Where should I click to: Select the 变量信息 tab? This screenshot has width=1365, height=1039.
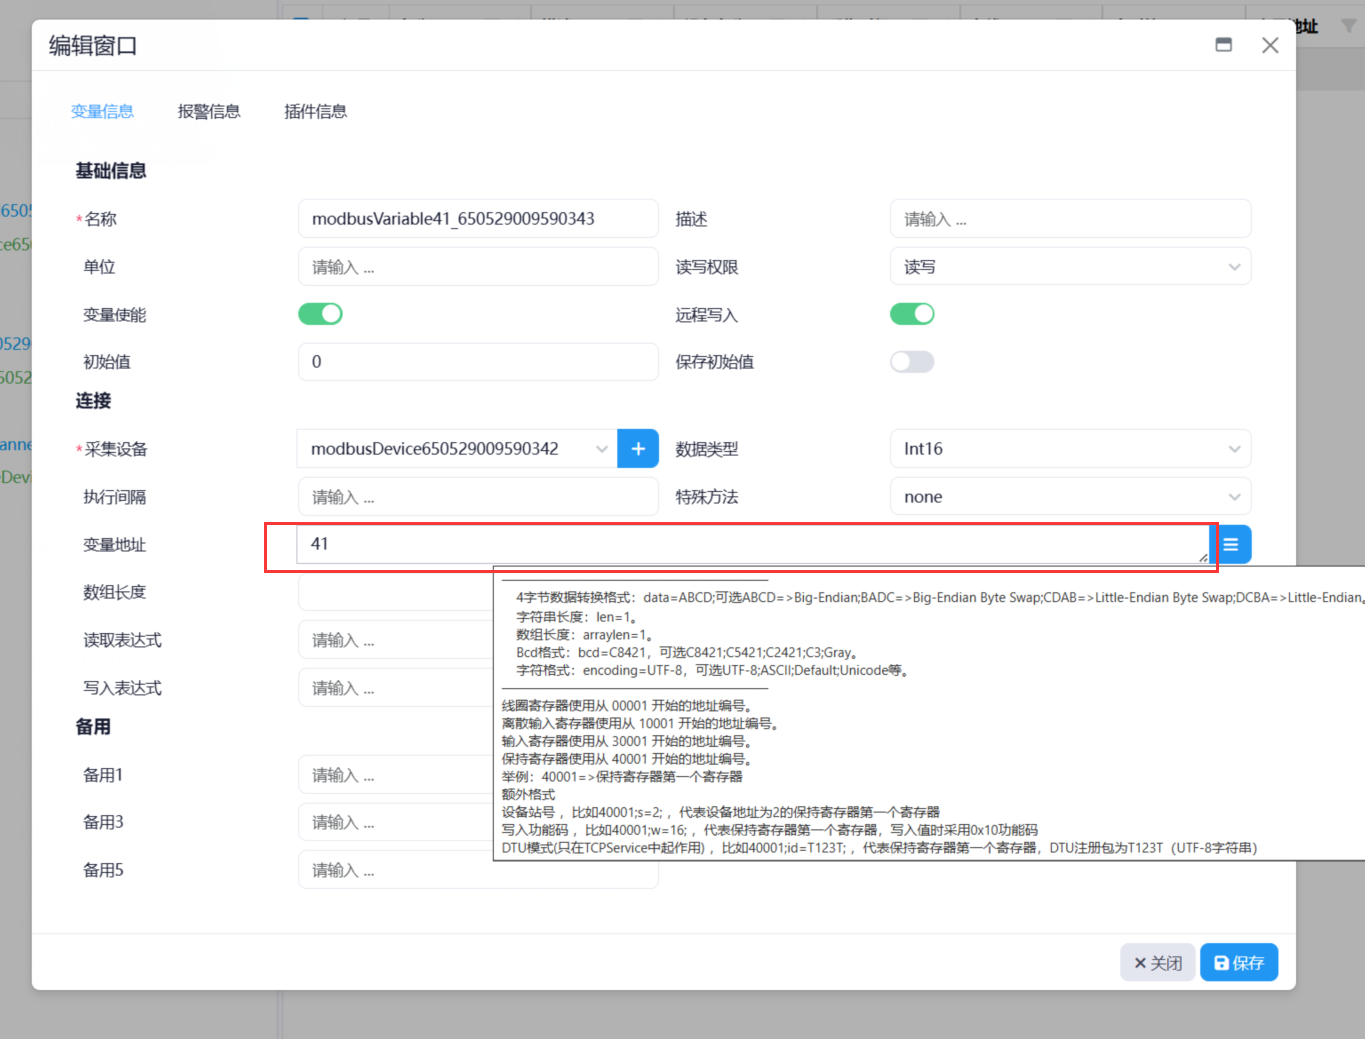click(102, 111)
